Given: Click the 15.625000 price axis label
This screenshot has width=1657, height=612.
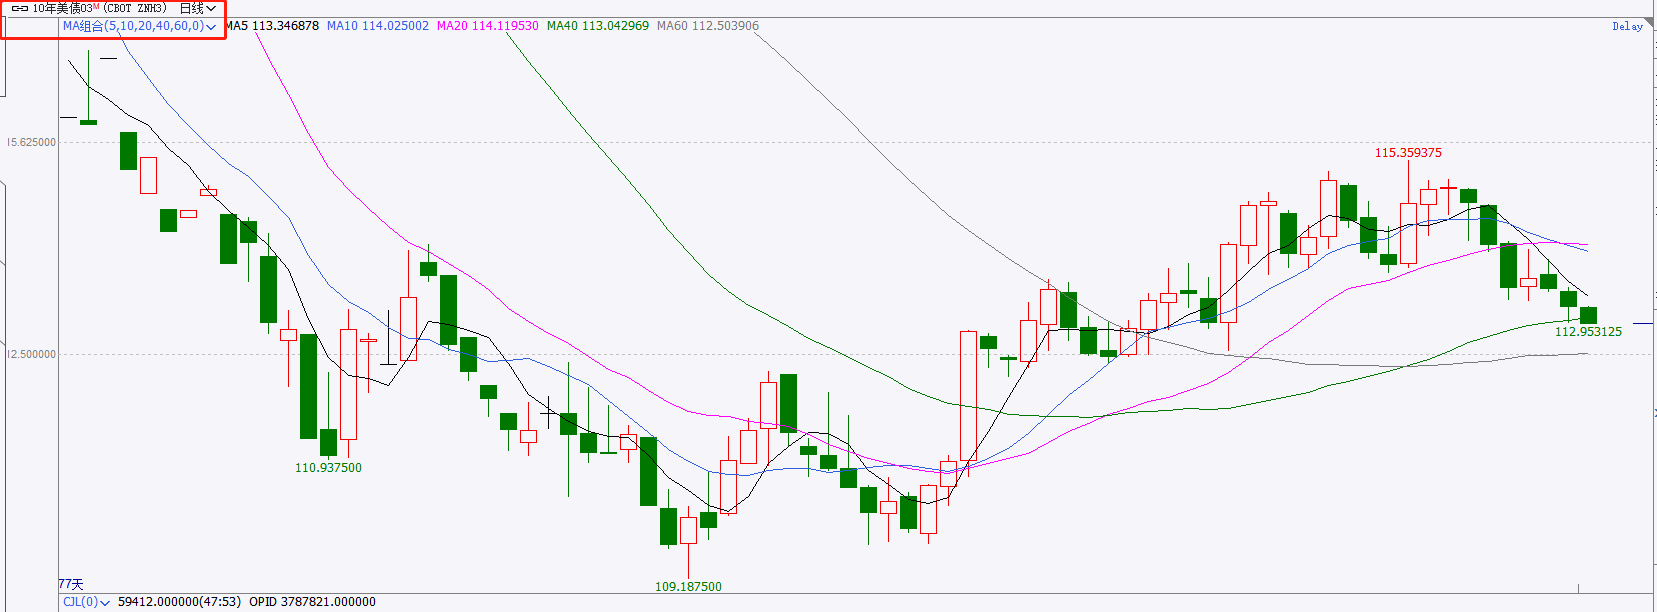Looking at the screenshot, I should pos(31,143).
